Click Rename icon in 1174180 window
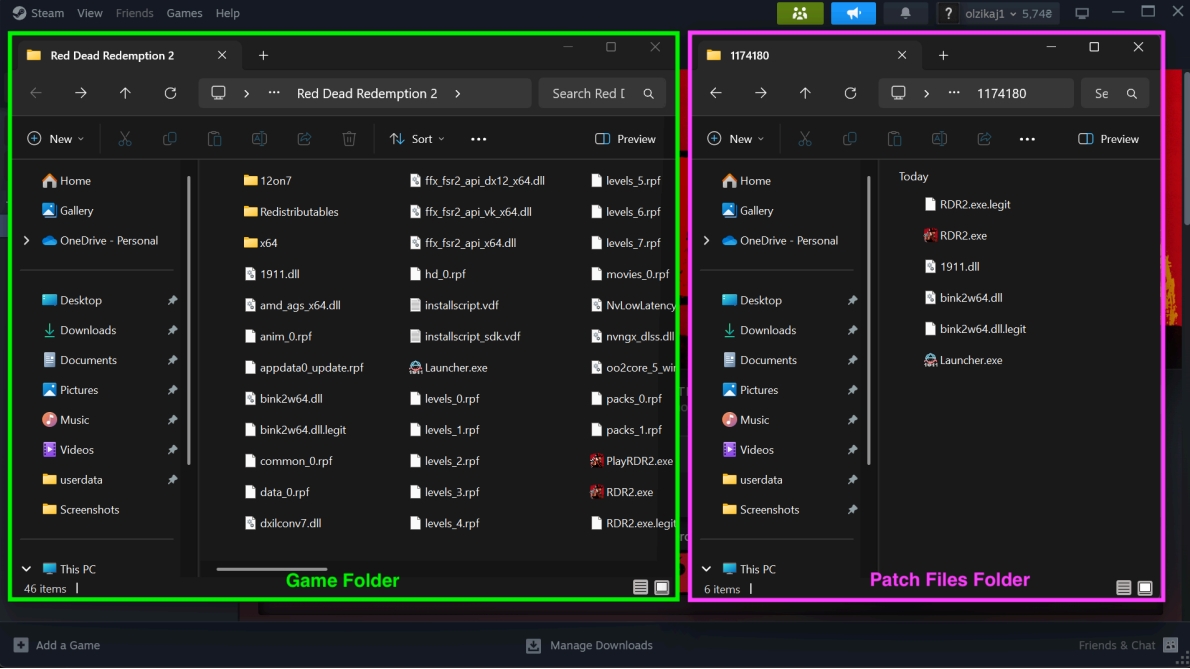 click(939, 139)
